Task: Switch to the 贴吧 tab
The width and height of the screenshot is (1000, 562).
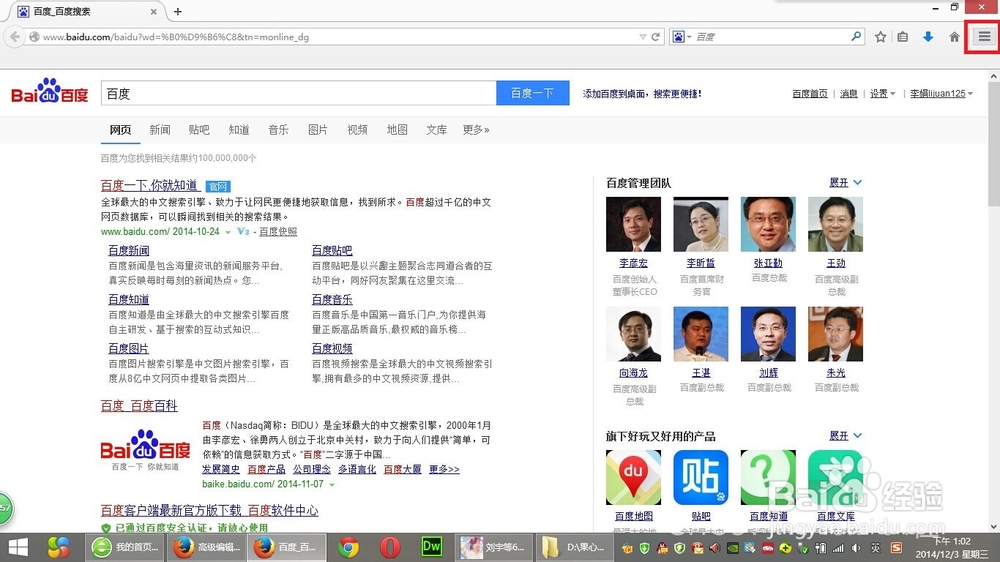Action: tap(199, 130)
